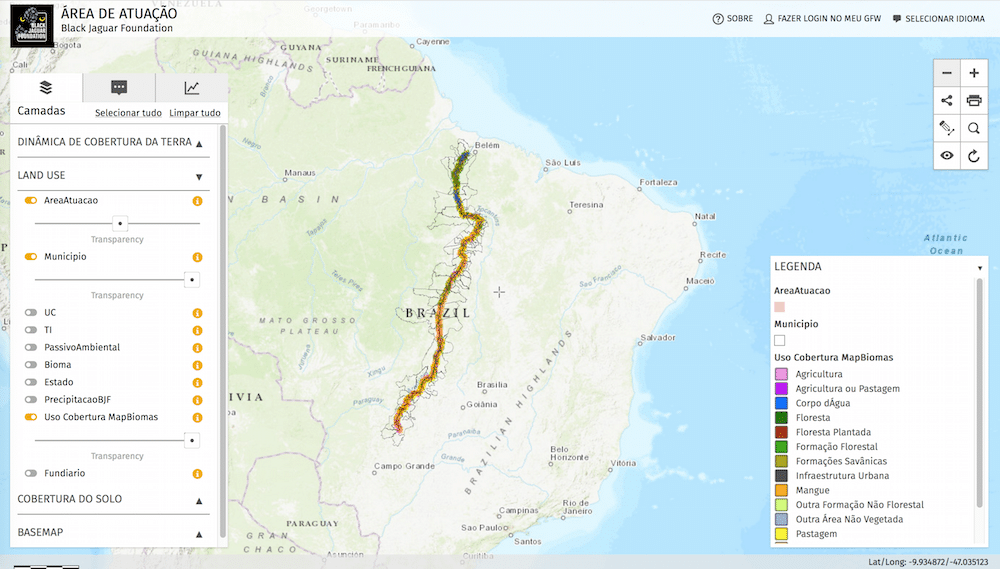Screen dimensions: 1000x569
Task: Enable the Bioma layer toggle
Action: 31,365
